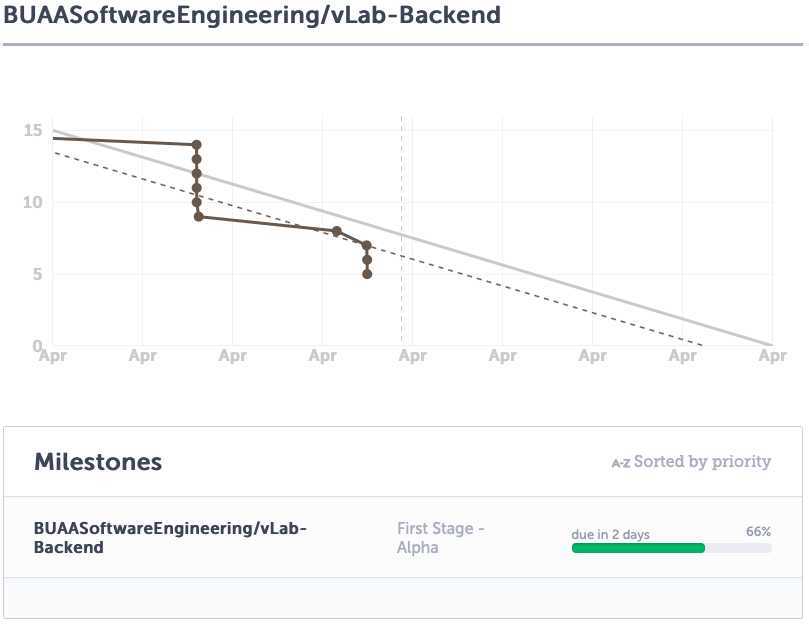809x625 pixels.
Task: Click the A-Z sort icon in Milestones
Action: tap(620, 463)
